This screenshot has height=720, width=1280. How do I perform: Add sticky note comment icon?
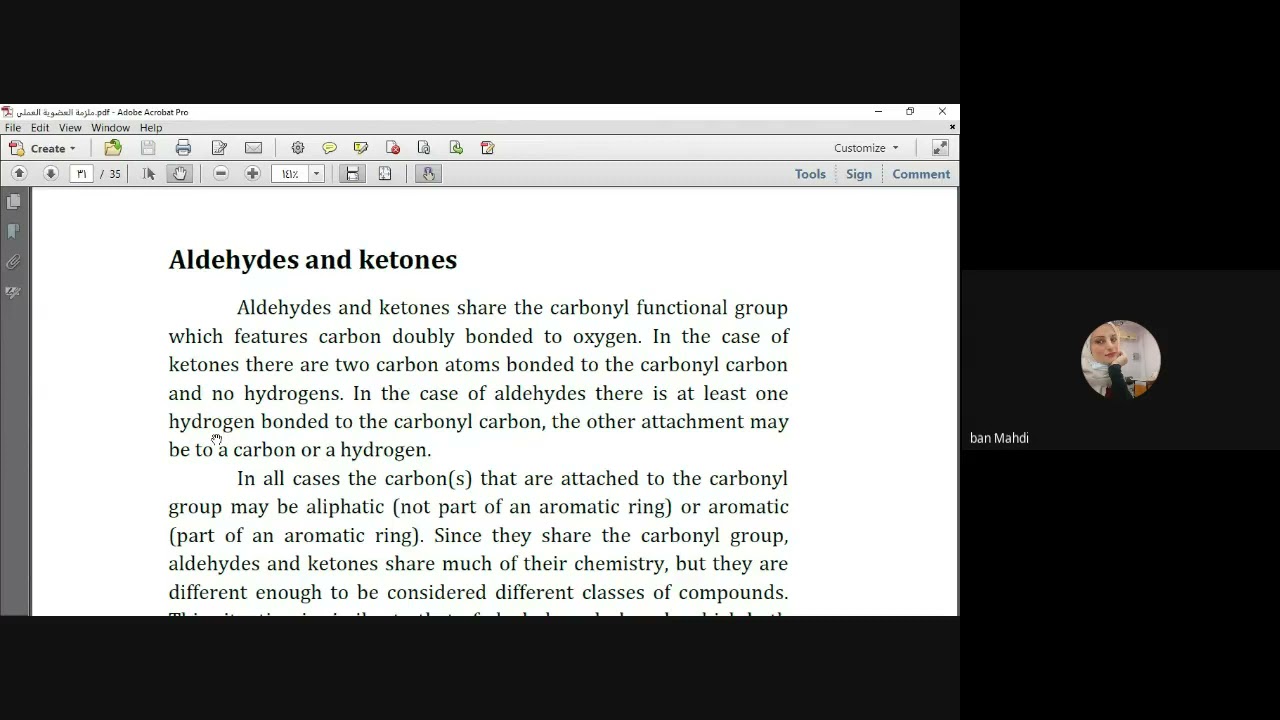[x=329, y=148]
